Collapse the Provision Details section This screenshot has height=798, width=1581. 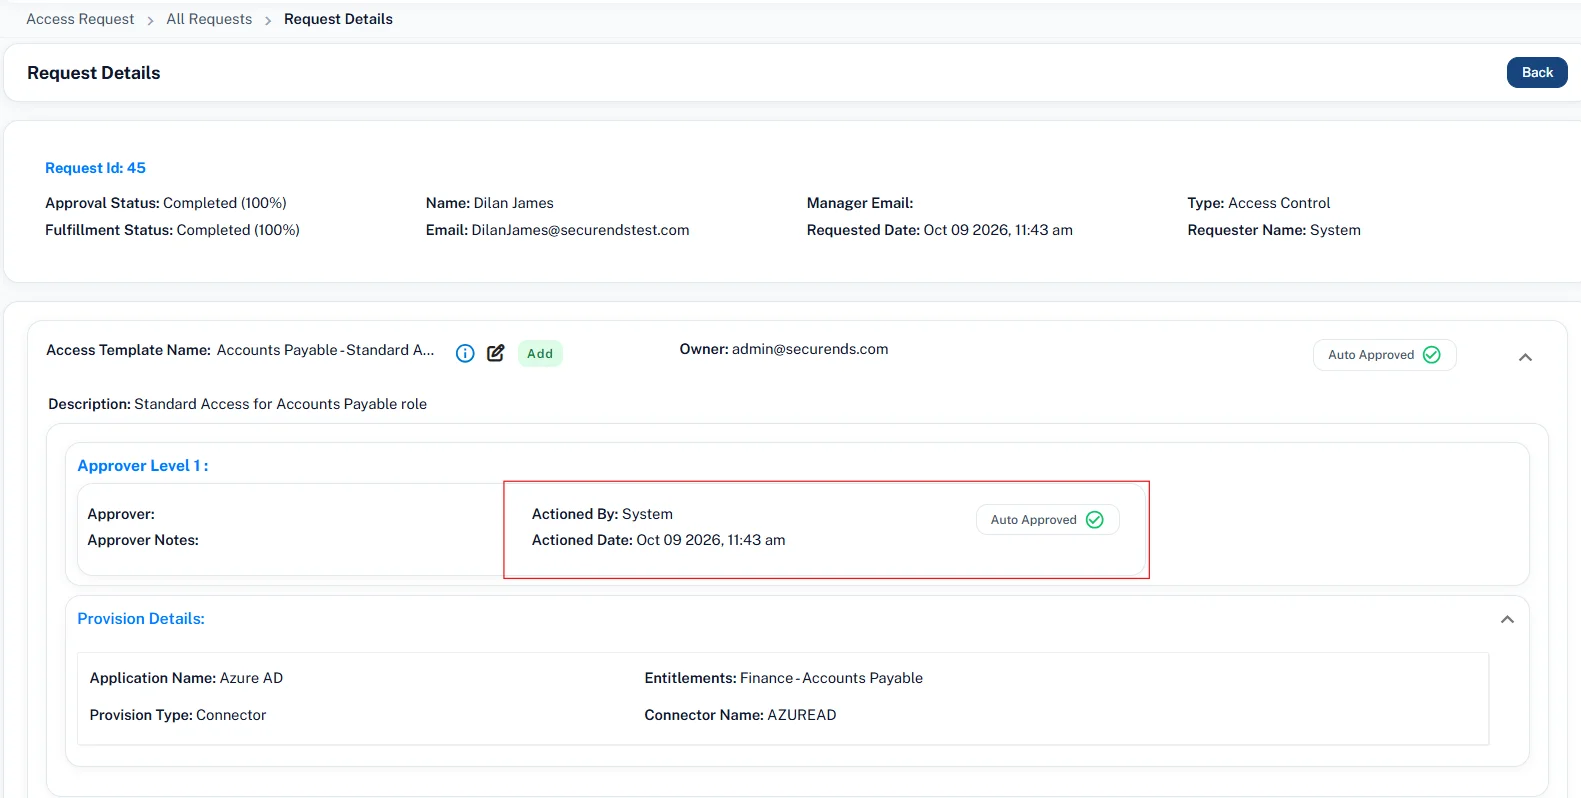(1507, 620)
